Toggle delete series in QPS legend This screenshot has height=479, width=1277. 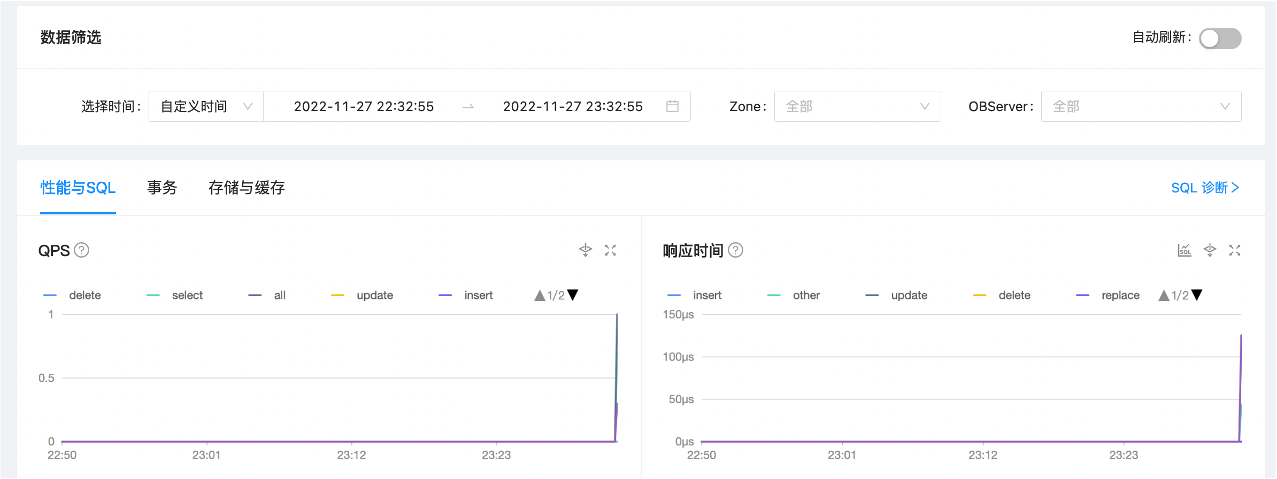pos(72,295)
